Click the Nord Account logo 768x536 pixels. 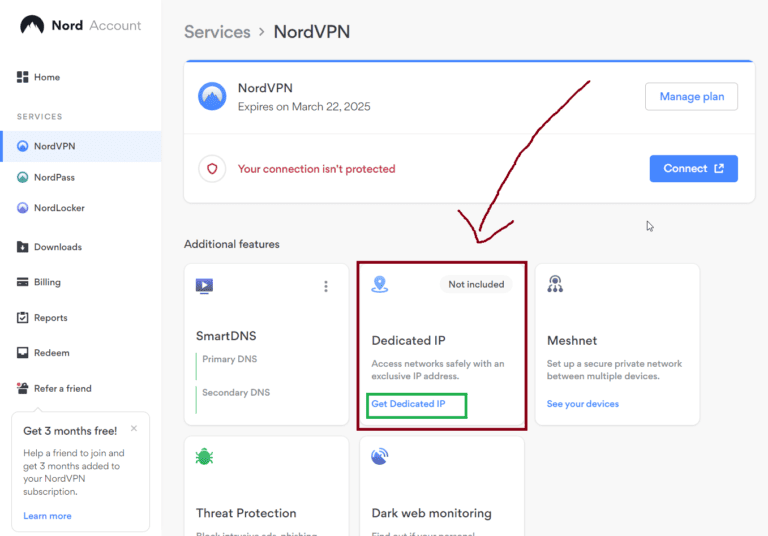80,25
